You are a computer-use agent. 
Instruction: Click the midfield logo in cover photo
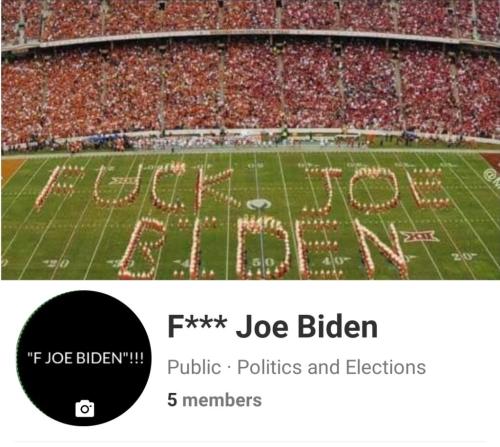259,204
